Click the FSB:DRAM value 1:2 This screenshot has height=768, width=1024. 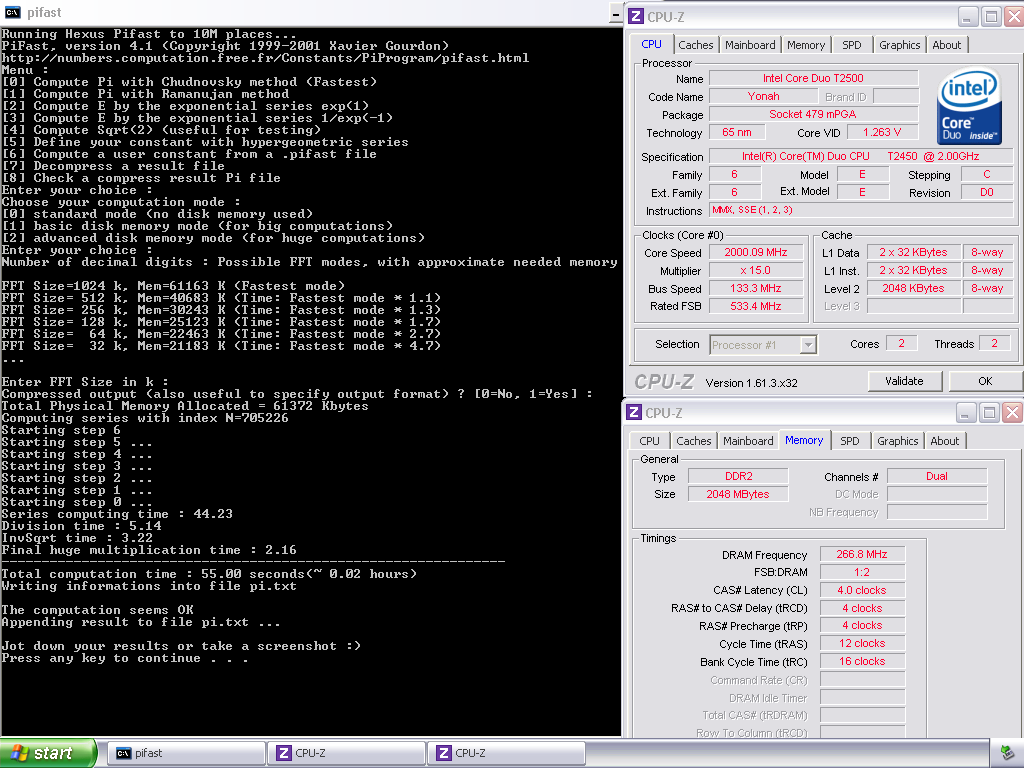click(x=862, y=572)
